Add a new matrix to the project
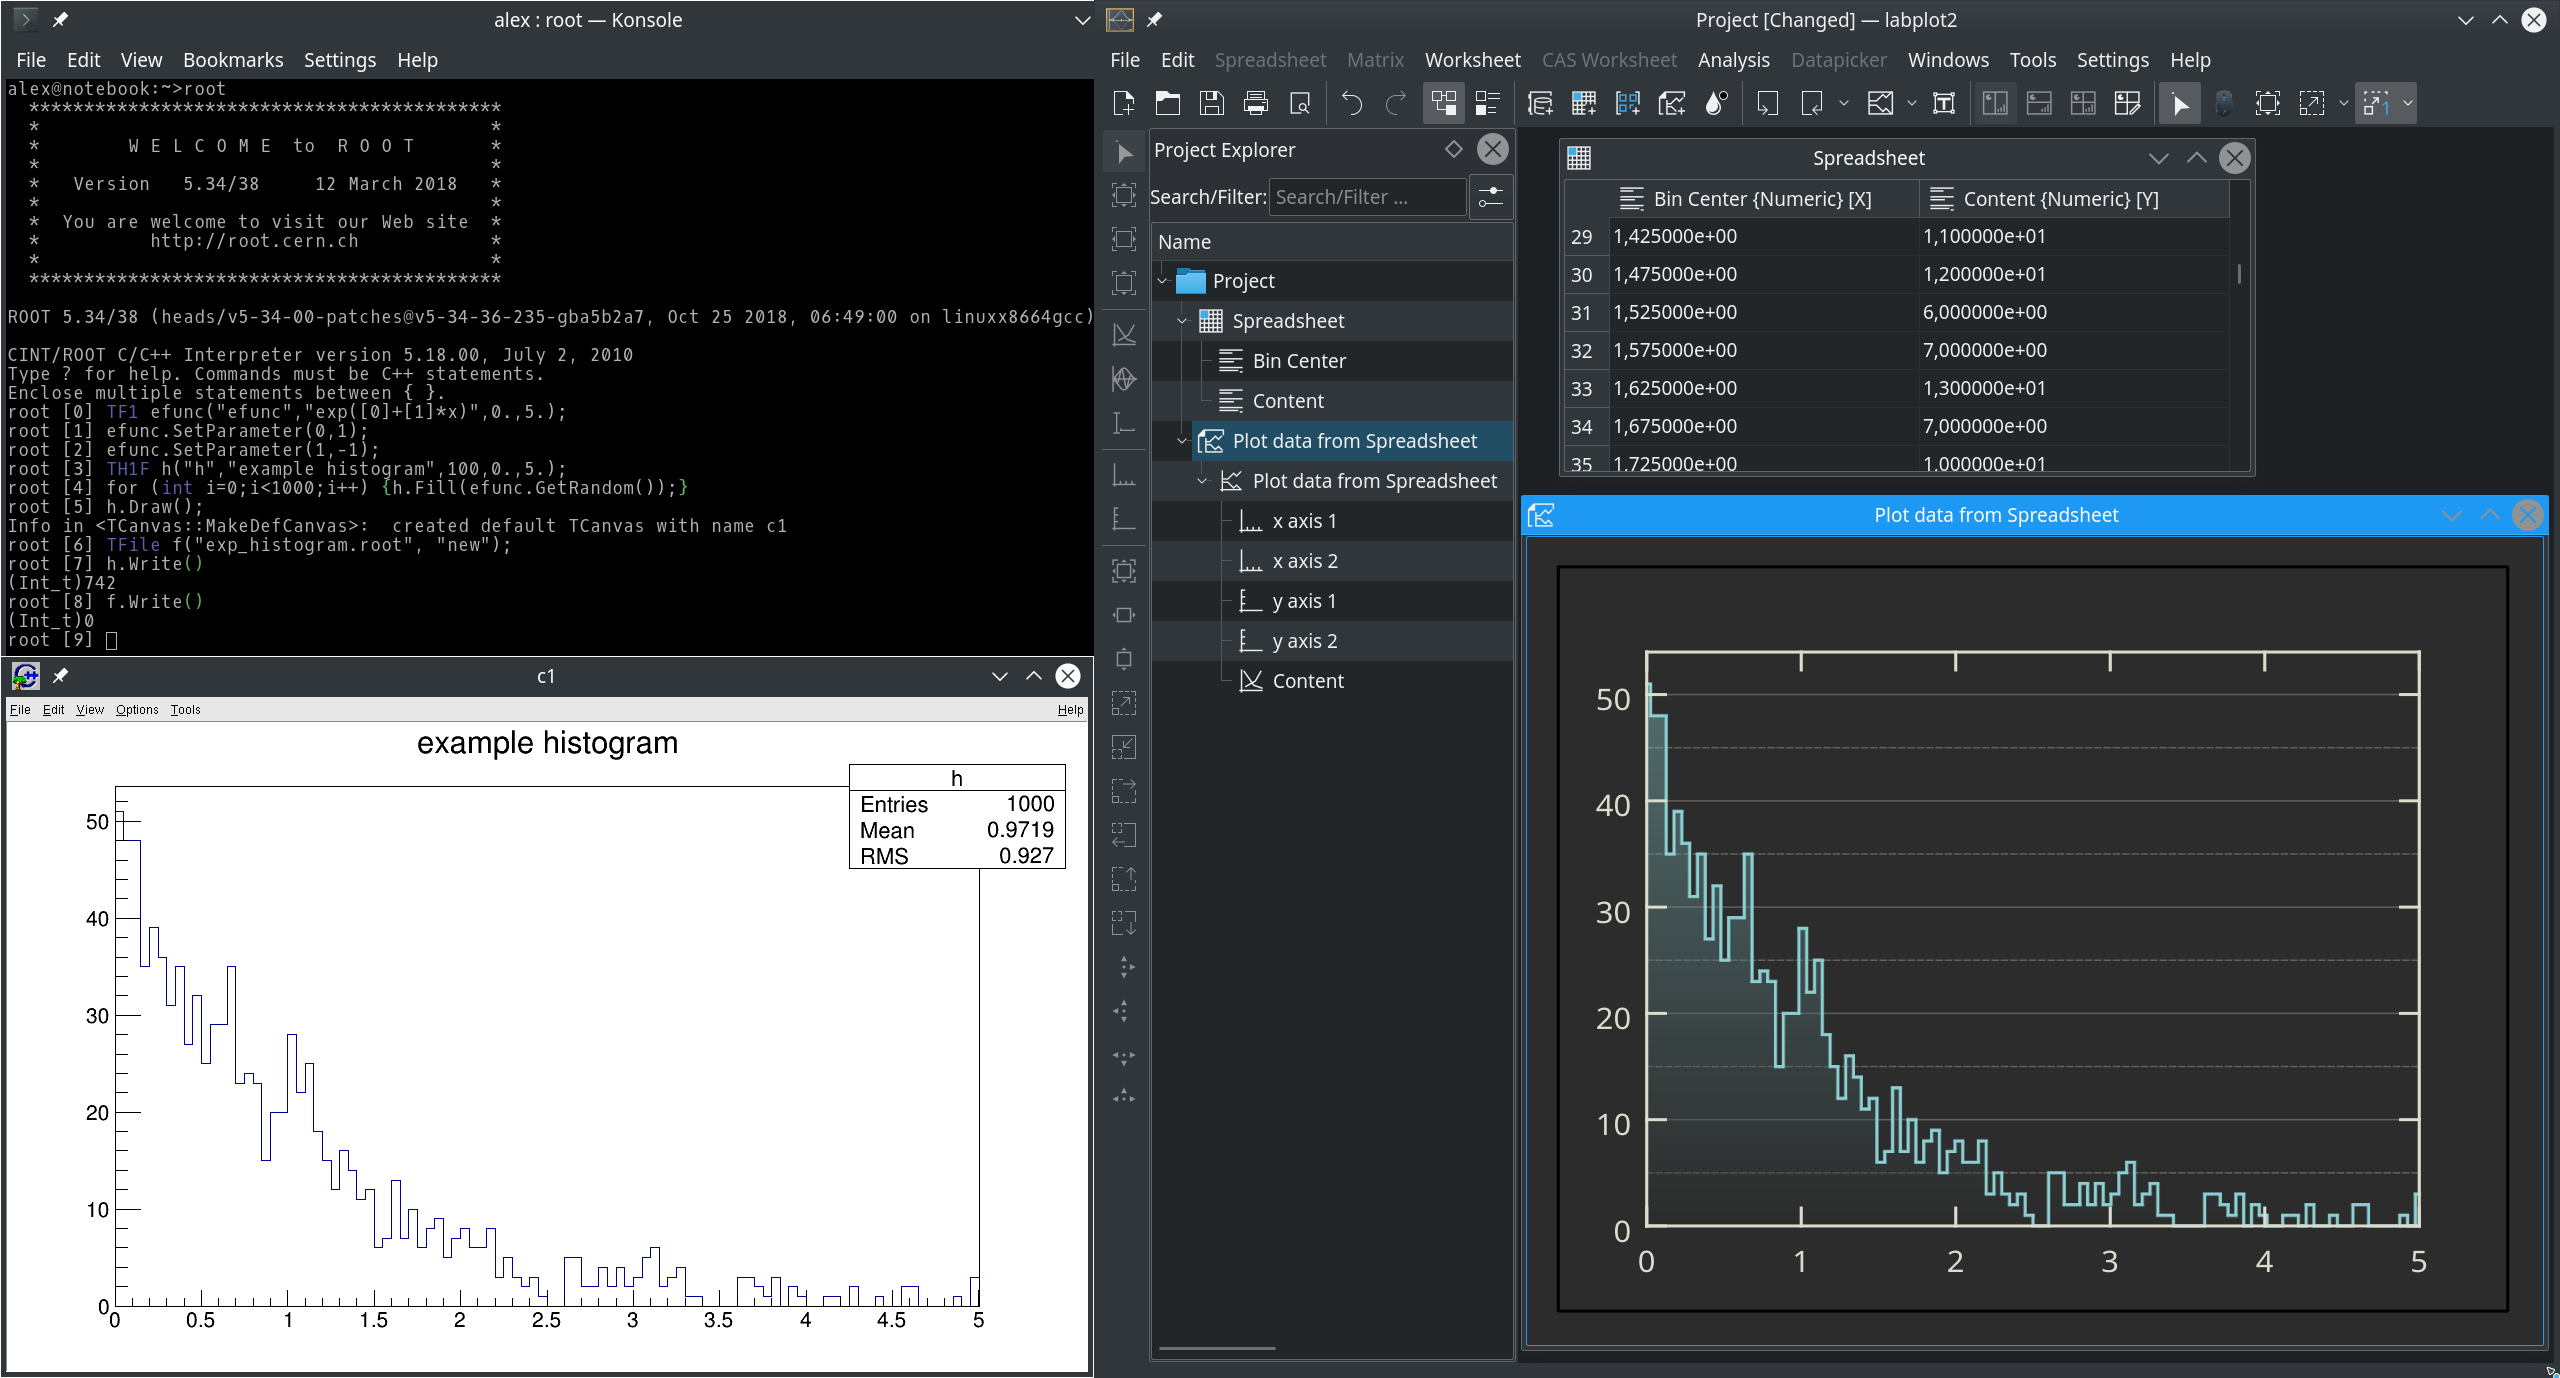The width and height of the screenshot is (2560, 1378). coord(1583,103)
